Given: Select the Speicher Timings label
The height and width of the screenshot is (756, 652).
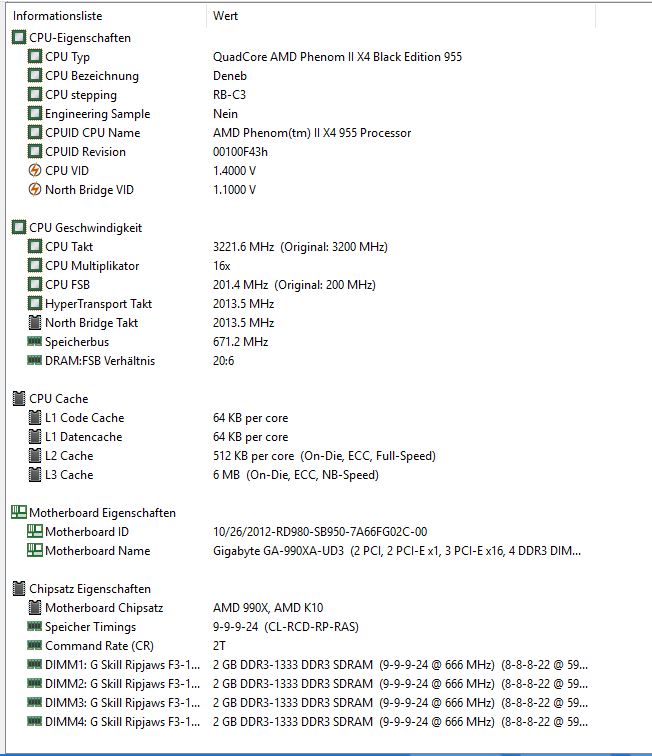Looking at the screenshot, I should (91, 627).
